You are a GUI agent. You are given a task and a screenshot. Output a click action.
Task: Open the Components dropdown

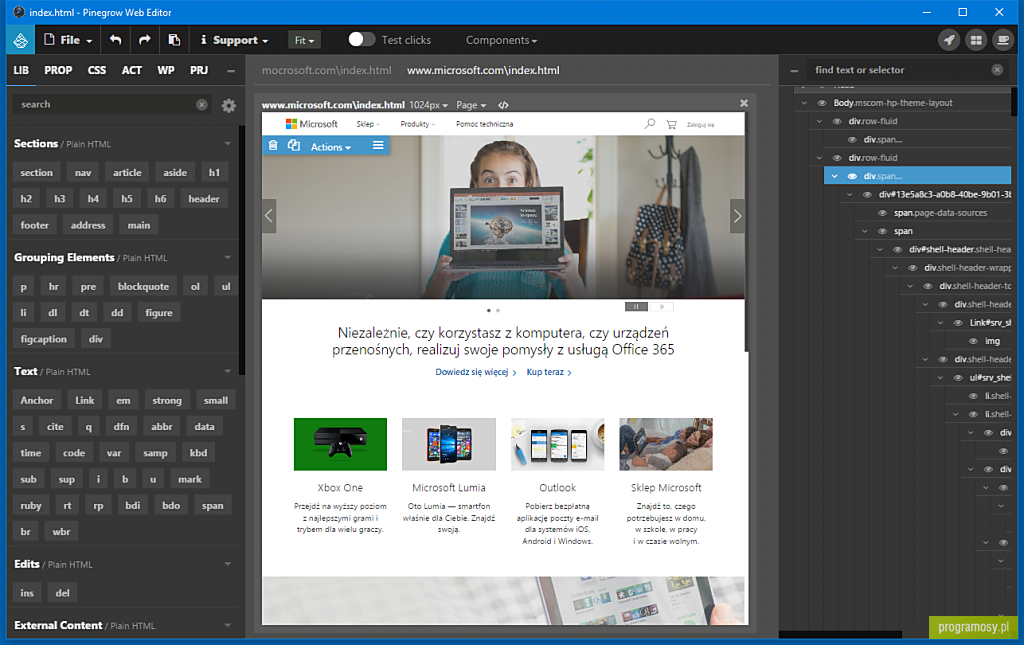coord(501,40)
